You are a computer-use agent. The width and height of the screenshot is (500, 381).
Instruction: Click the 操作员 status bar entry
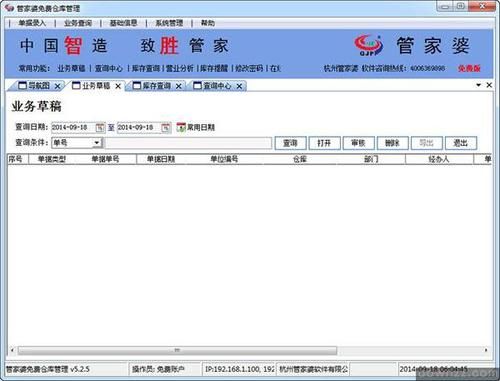click(158, 369)
